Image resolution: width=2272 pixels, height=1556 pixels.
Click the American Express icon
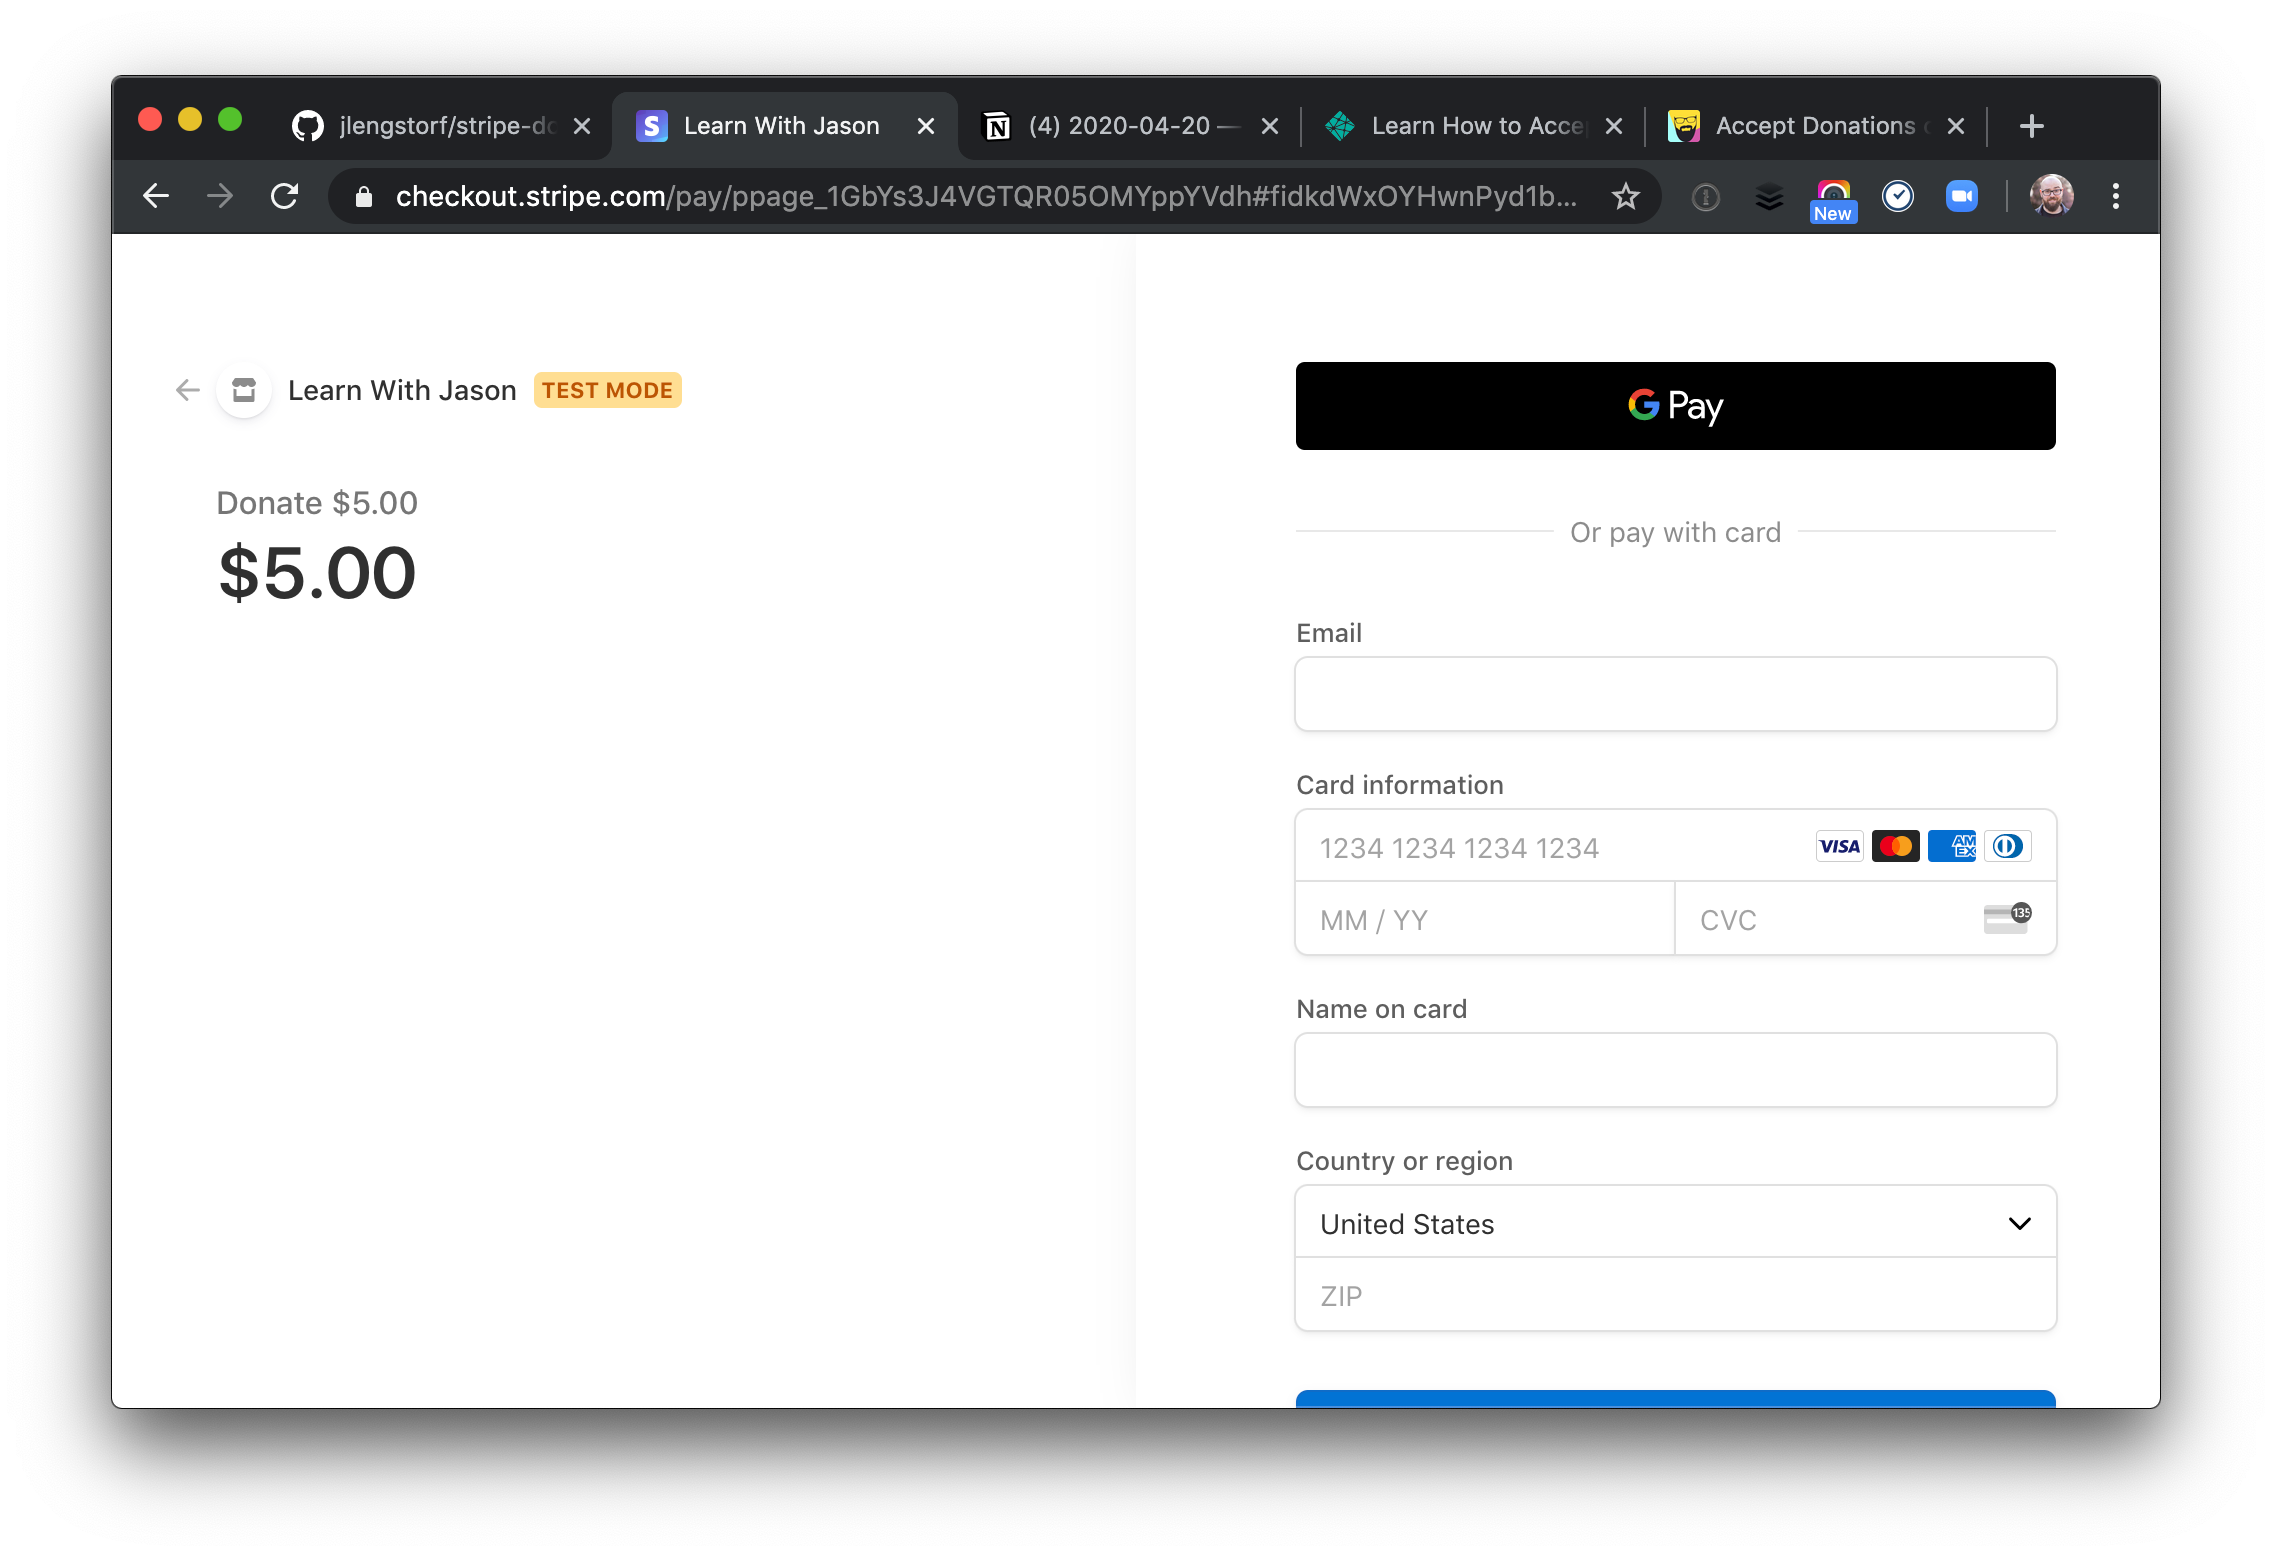pos(1953,846)
